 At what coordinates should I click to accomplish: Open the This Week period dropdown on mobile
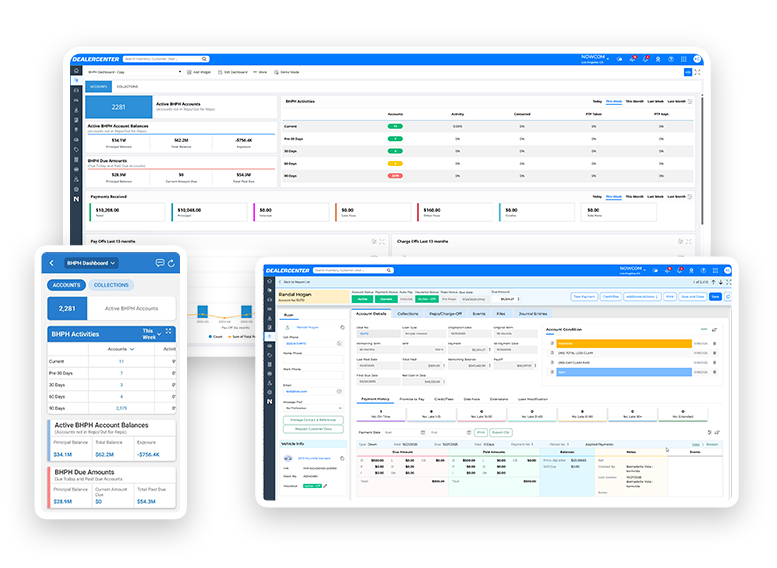tap(150, 333)
